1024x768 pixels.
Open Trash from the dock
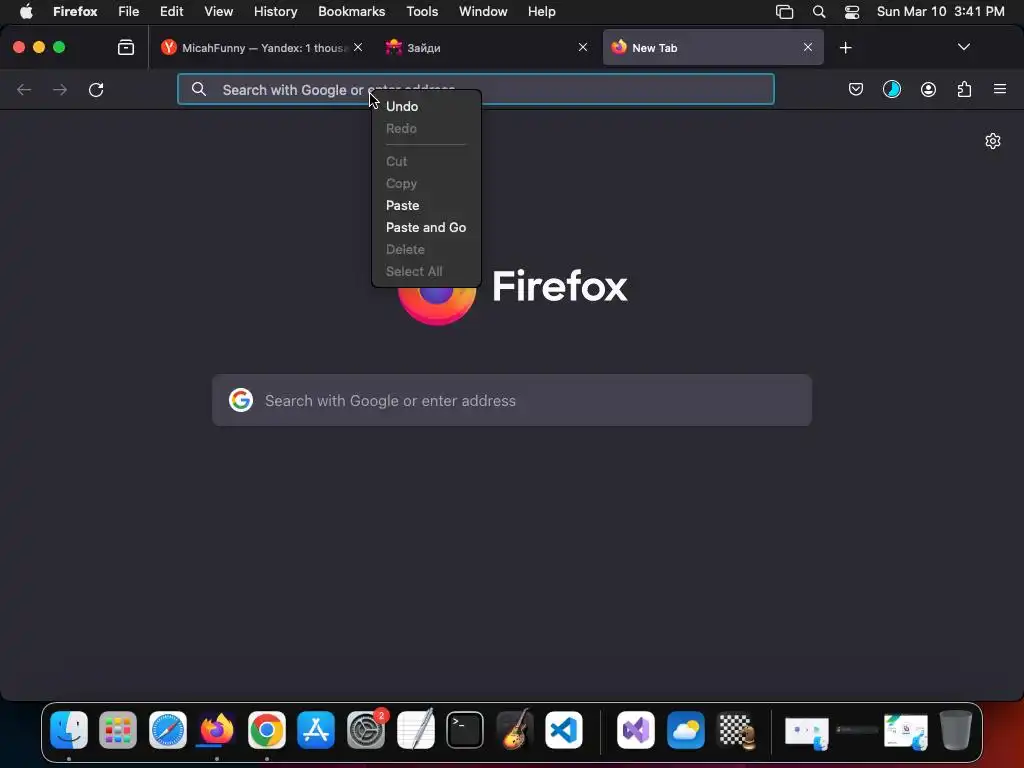click(x=956, y=729)
